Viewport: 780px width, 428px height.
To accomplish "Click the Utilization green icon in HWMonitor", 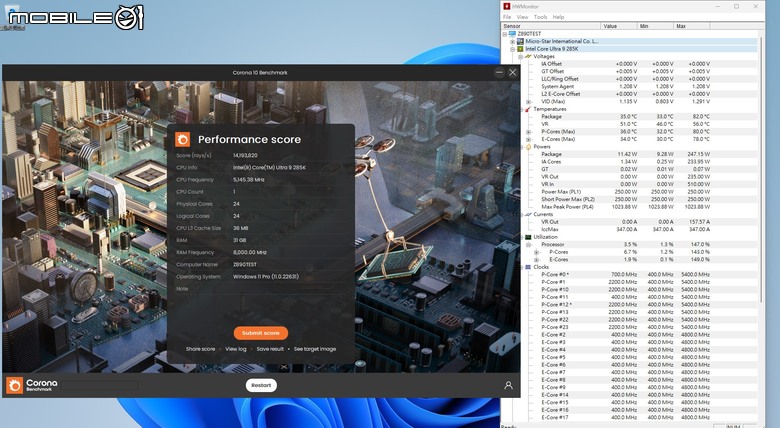I will [528, 237].
